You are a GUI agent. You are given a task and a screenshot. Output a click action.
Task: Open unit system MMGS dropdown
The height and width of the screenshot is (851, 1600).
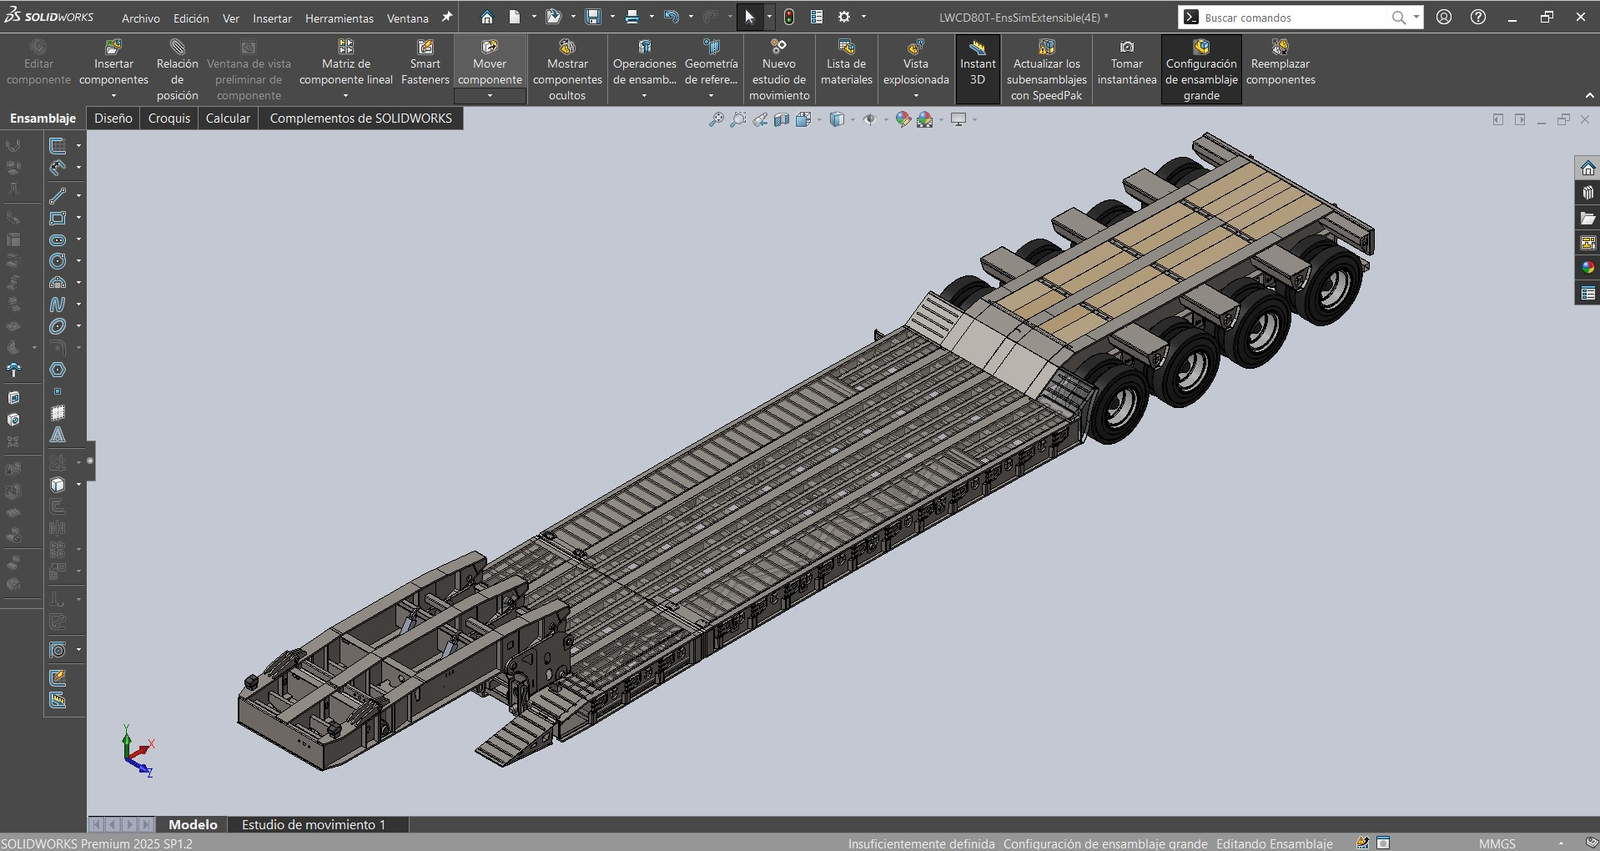point(1561,844)
